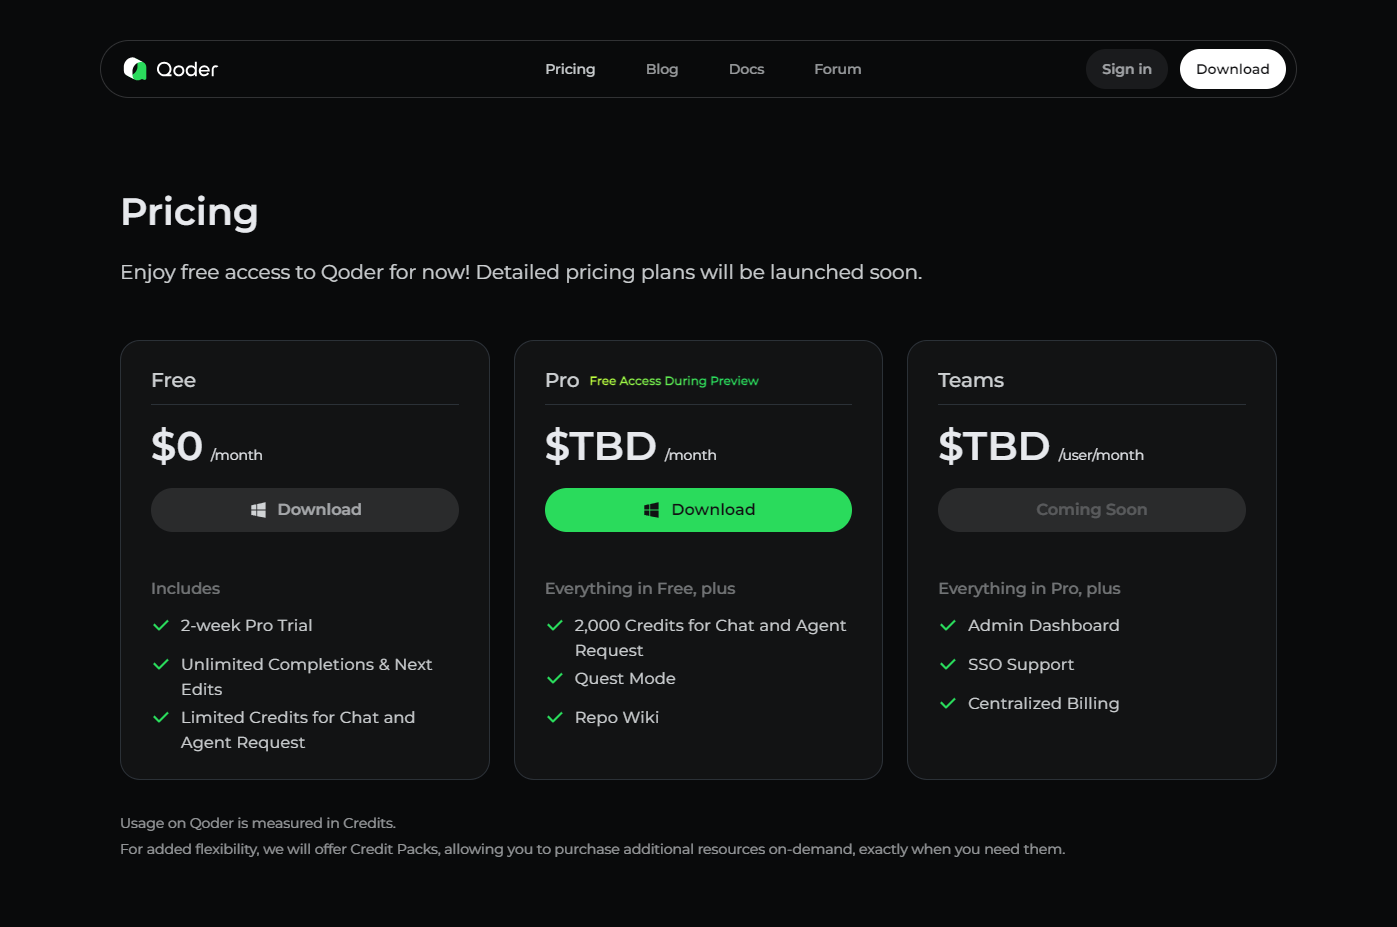Image resolution: width=1397 pixels, height=927 pixels.
Task: Click the Coming Soon Teams button
Action: (x=1091, y=510)
